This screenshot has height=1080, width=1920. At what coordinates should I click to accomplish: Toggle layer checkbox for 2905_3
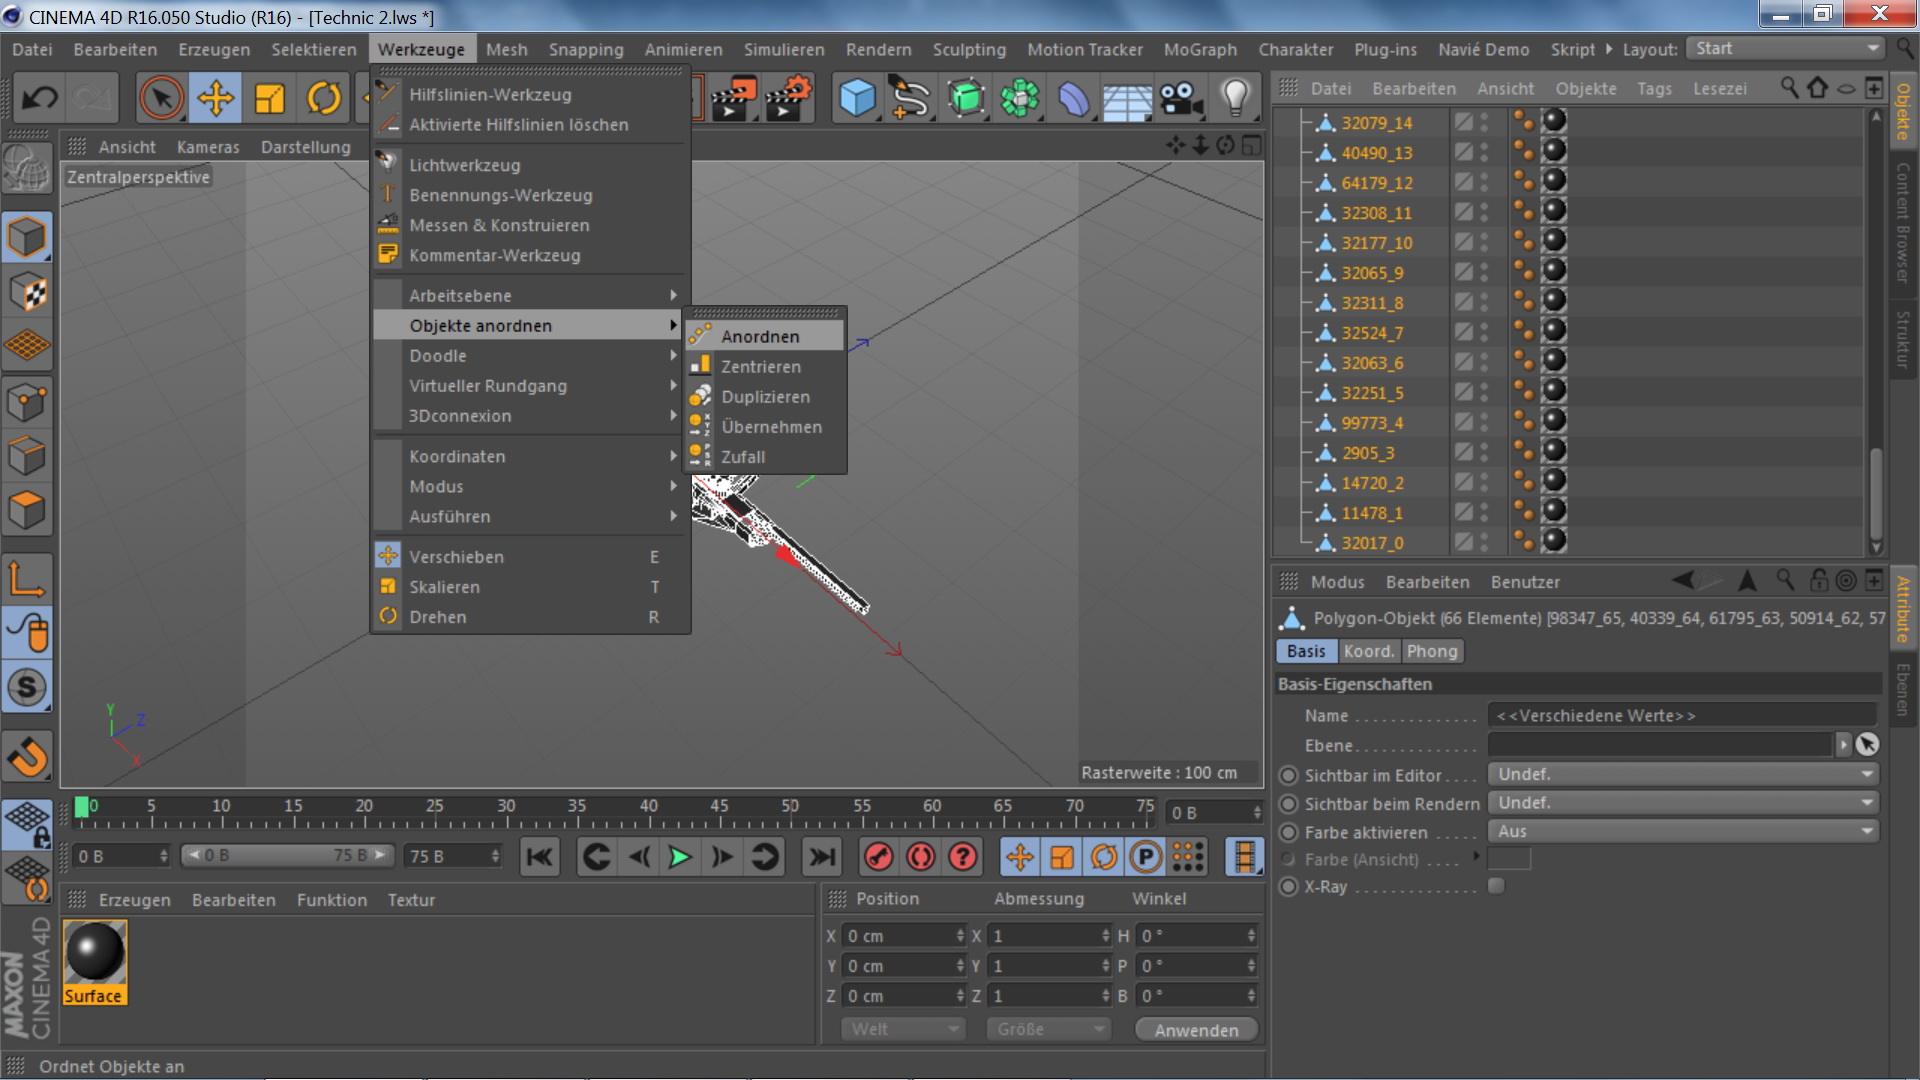pos(1463,452)
